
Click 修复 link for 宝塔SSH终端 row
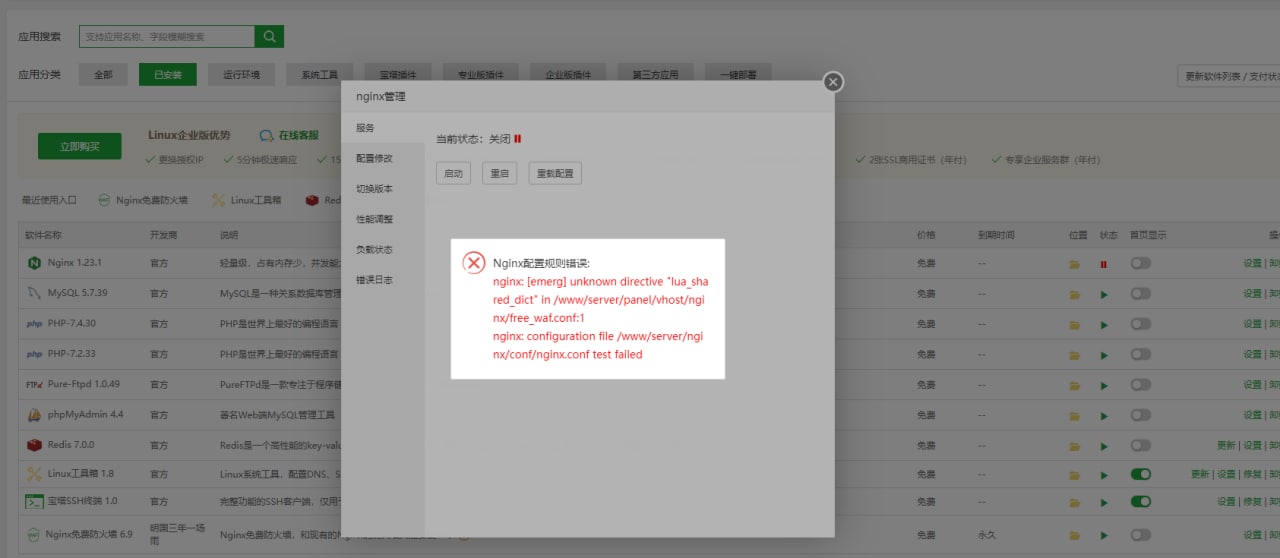point(1252,501)
